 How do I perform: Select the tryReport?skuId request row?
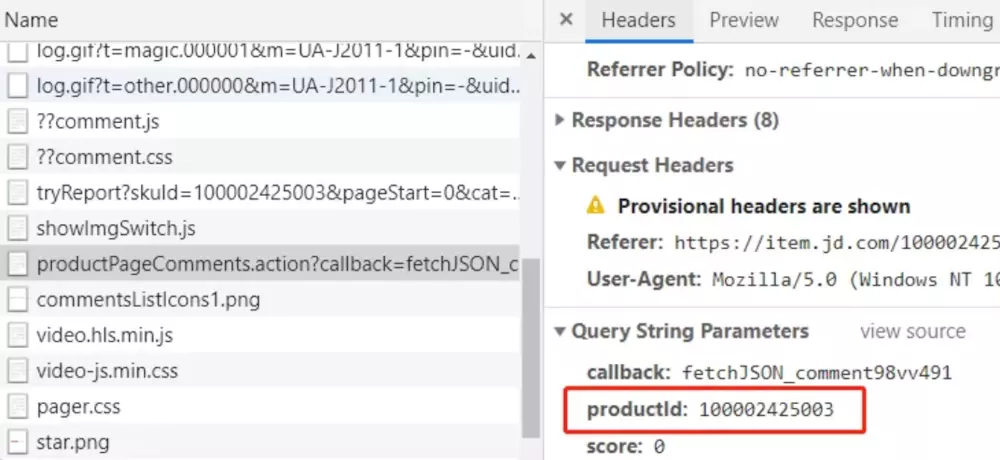[x=277, y=193]
